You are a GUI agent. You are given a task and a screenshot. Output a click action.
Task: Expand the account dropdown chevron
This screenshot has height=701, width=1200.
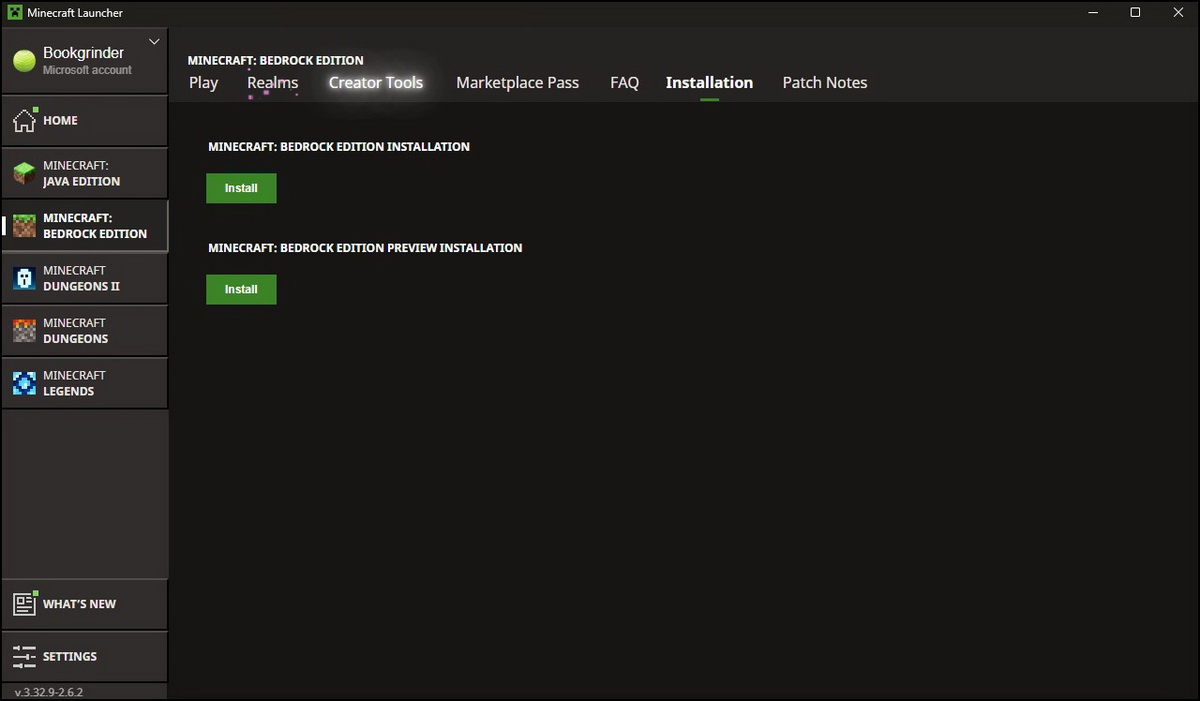154,42
